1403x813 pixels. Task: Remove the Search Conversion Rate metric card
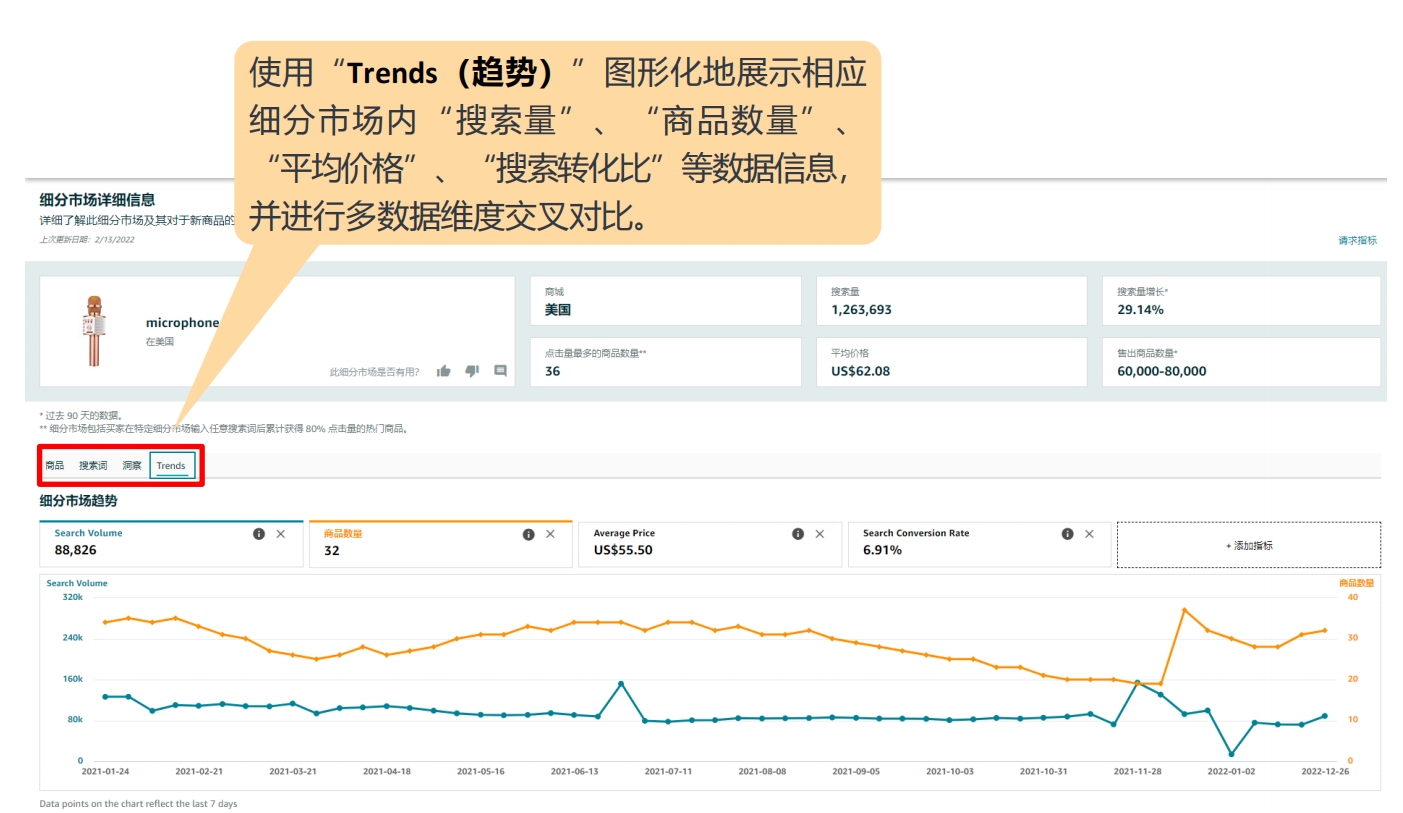1089,534
